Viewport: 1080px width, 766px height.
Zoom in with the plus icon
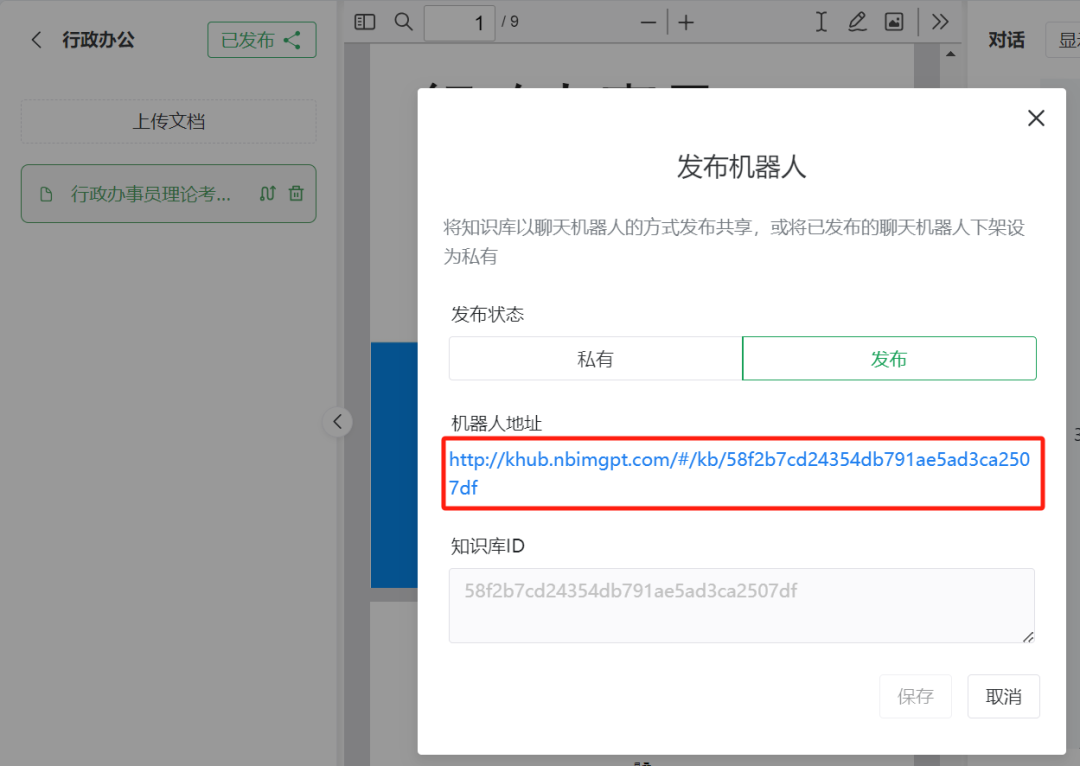coord(686,23)
